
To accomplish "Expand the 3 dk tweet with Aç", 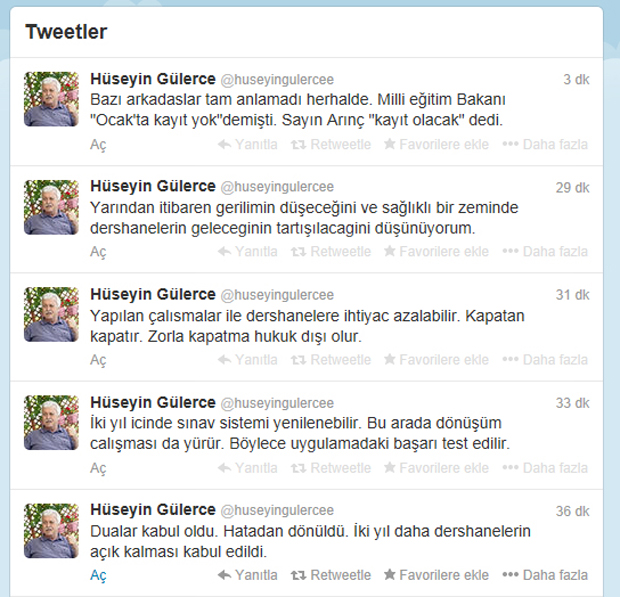I will click(x=98, y=145).
